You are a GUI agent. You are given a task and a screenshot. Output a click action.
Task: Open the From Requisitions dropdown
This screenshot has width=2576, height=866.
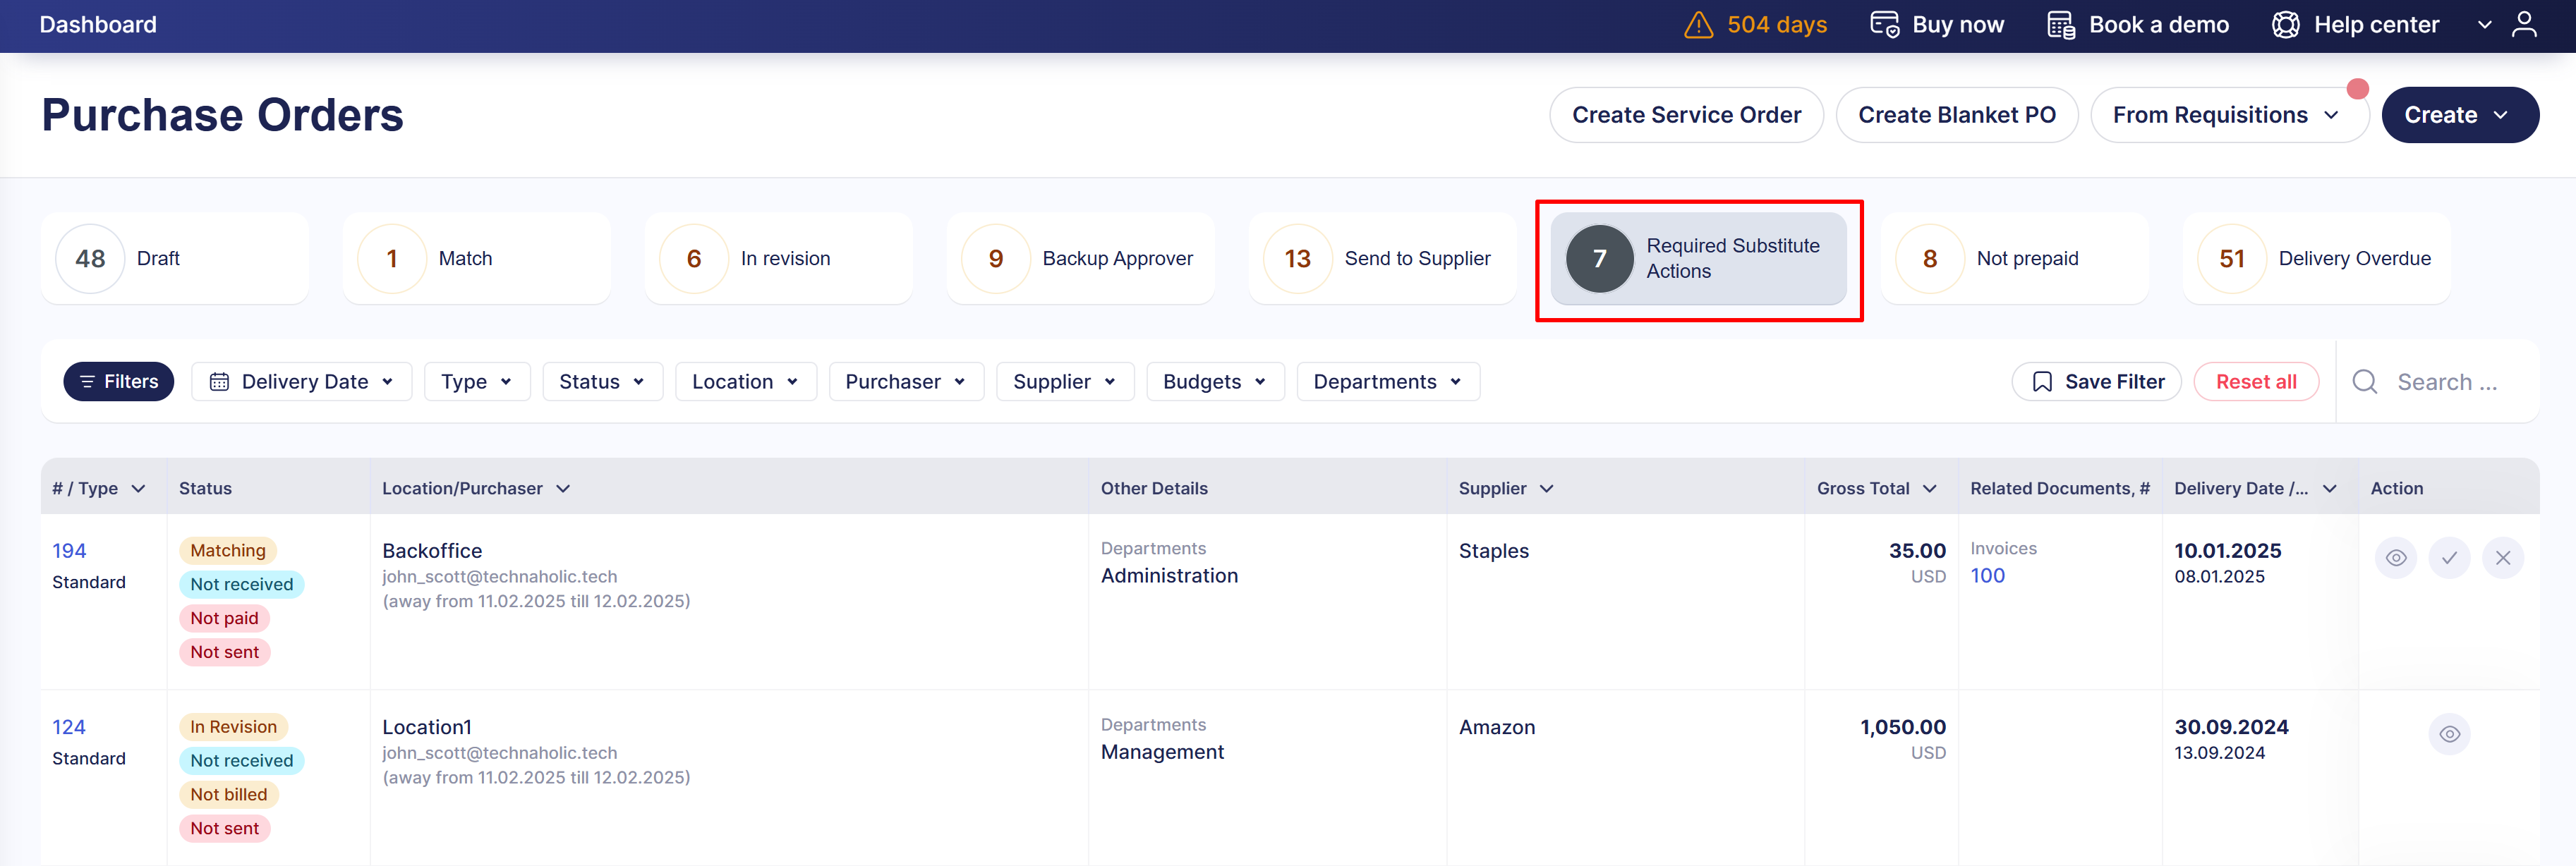point(2229,115)
